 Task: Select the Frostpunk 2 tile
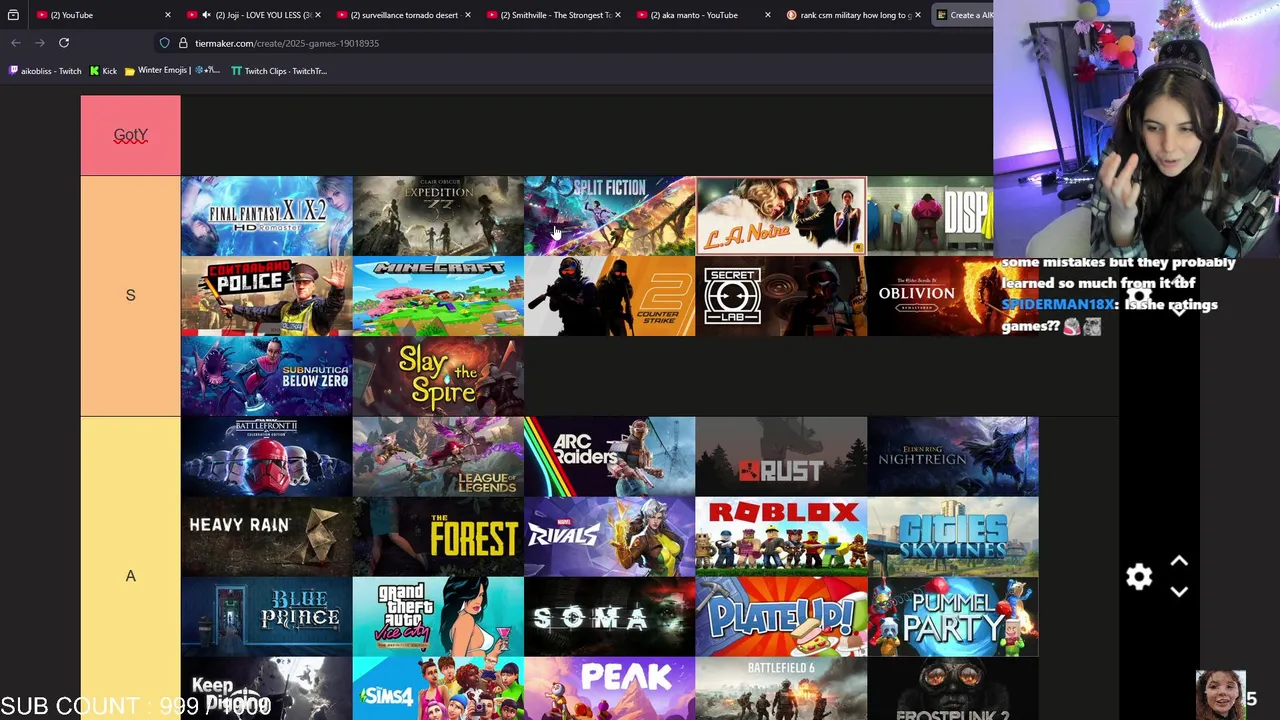pyautogui.click(x=953, y=689)
